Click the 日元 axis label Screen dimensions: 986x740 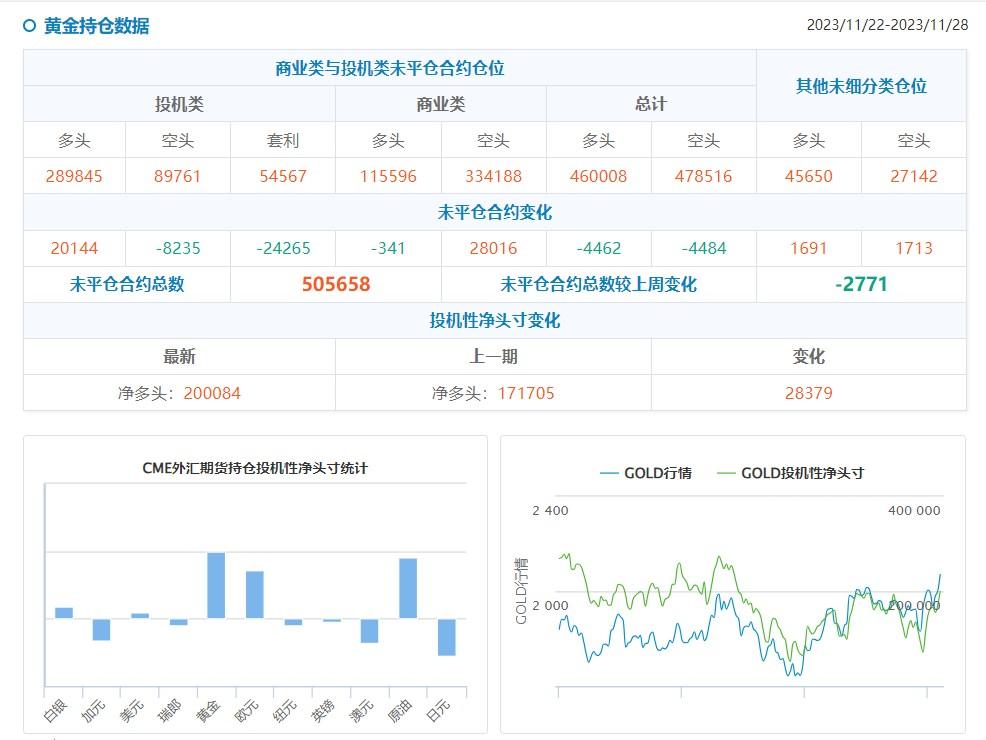437,707
